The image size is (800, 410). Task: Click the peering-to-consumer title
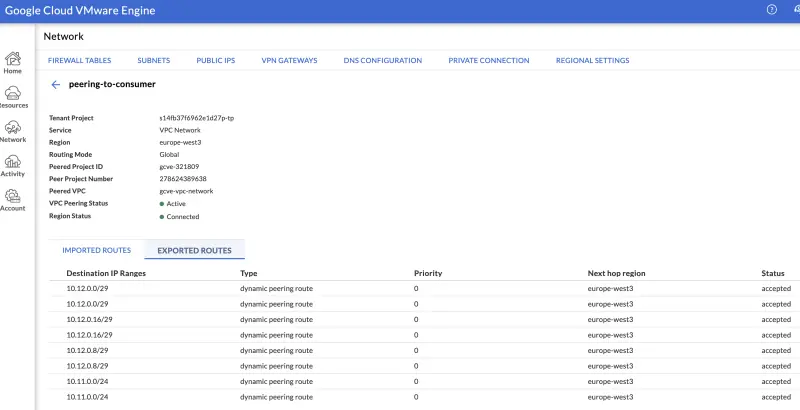tap(112, 84)
